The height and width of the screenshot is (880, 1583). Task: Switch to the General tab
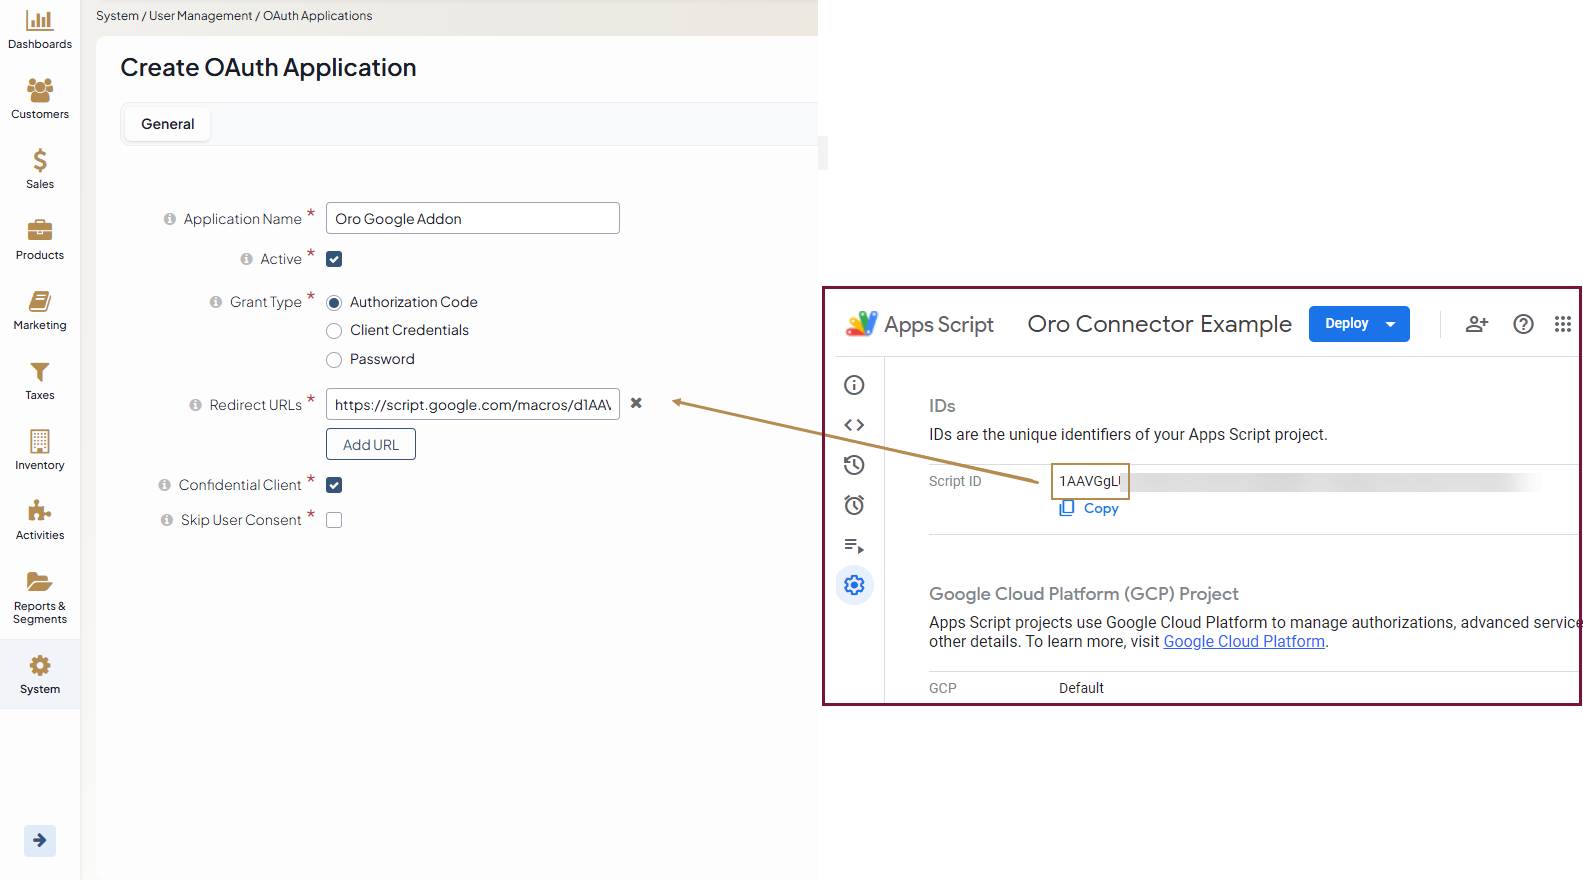coord(168,124)
